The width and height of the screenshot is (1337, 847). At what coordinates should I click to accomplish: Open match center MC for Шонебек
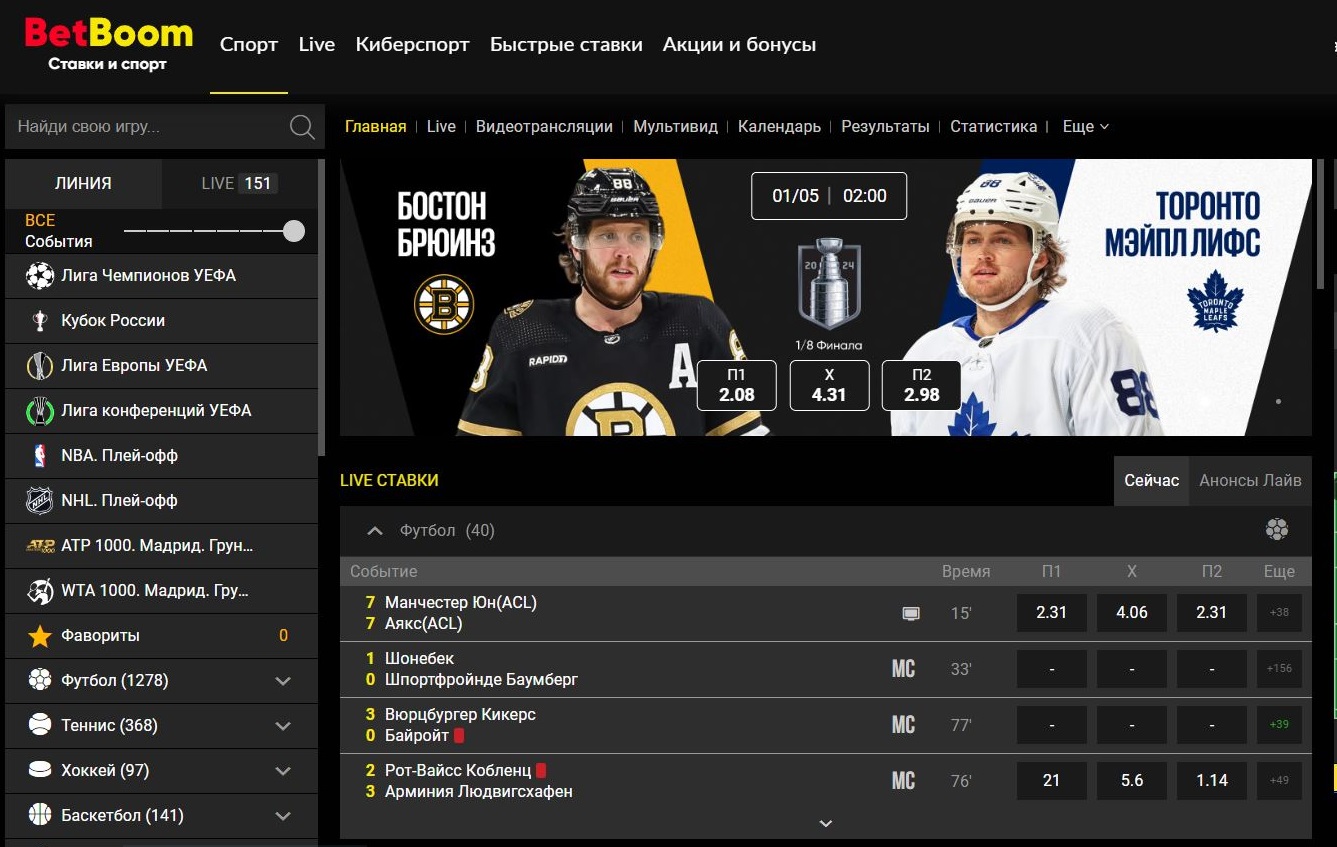(x=903, y=669)
